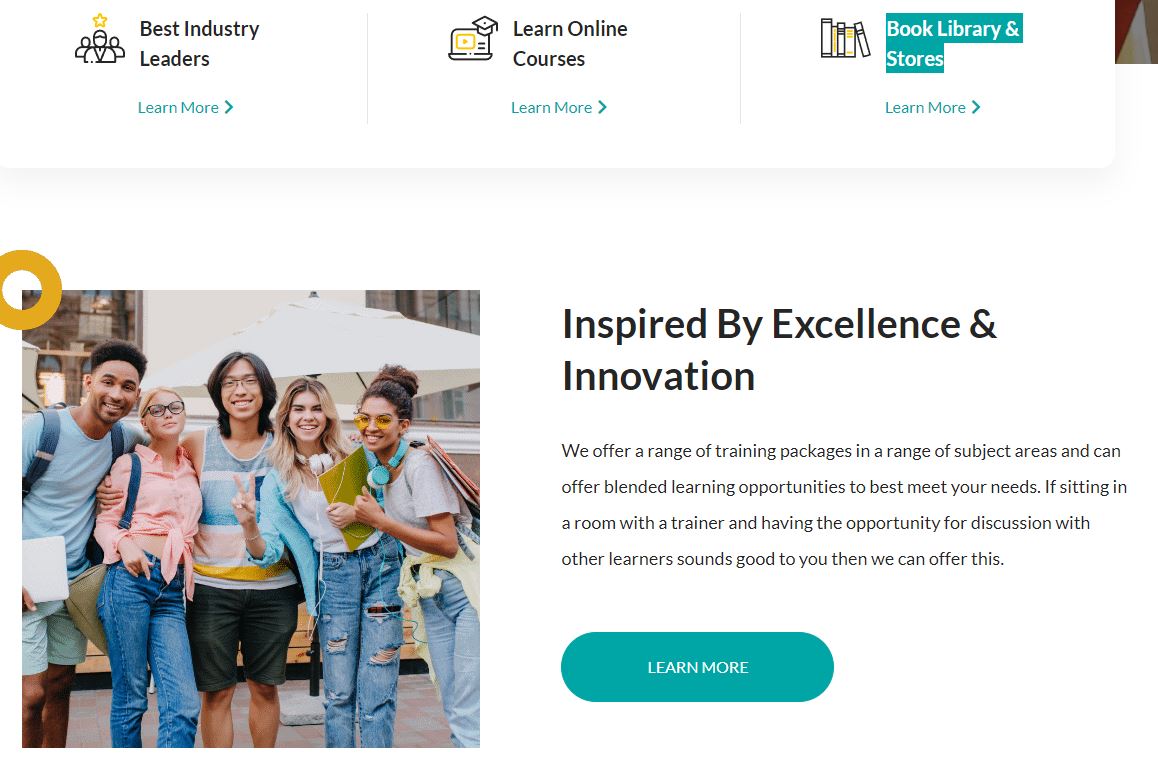Image resolution: width=1158 pixels, height=766 pixels.
Task: Select the Best Industry Leaders heading
Action: pyautogui.click(x=199, y=44)
